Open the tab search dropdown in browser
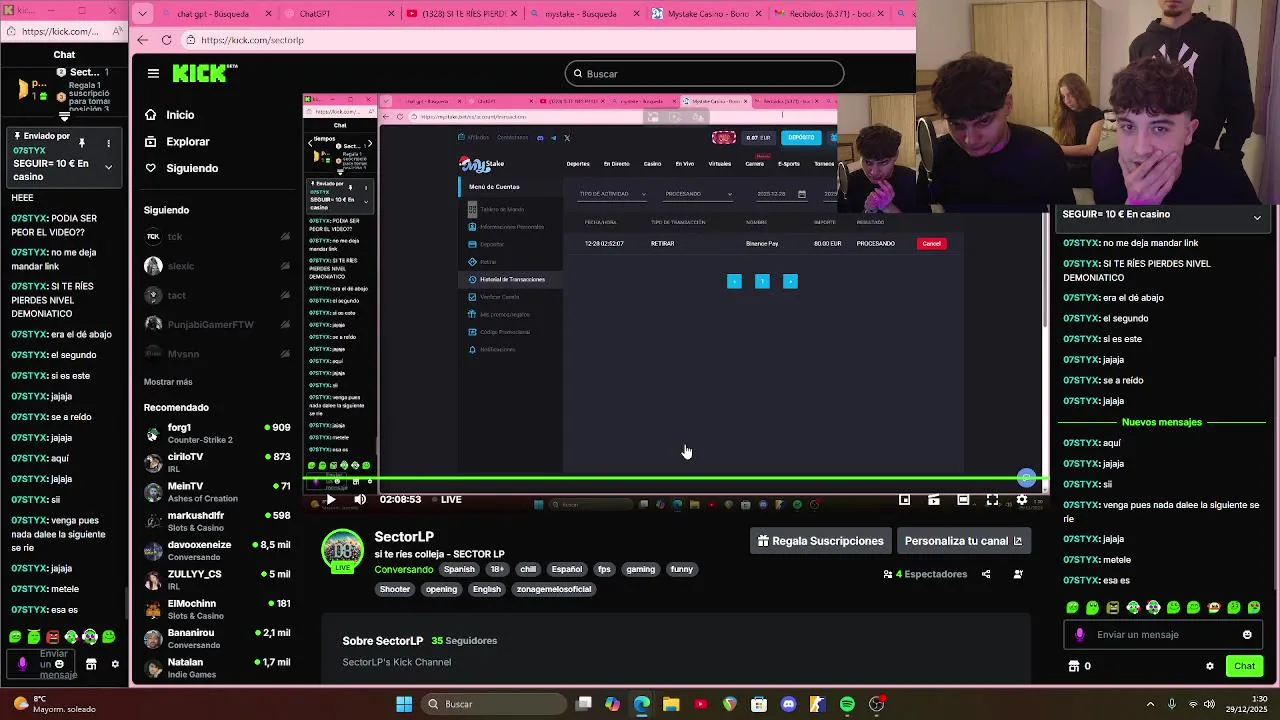Screen dimensions: 1280x720 click(x=142, y=14)
